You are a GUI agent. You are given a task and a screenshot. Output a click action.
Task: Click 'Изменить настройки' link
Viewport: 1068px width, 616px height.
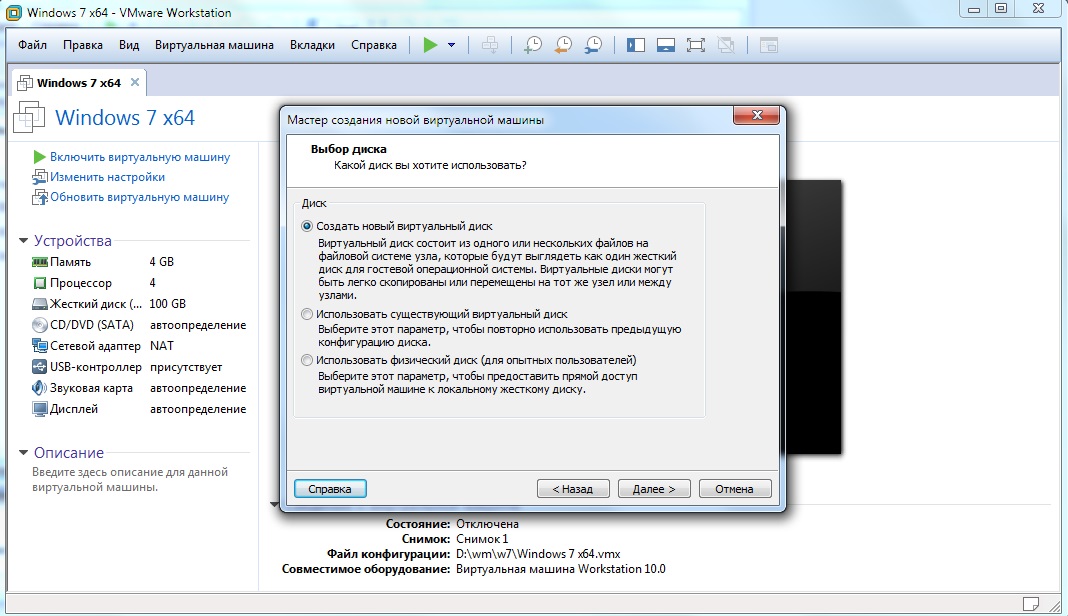click(107, 177)
